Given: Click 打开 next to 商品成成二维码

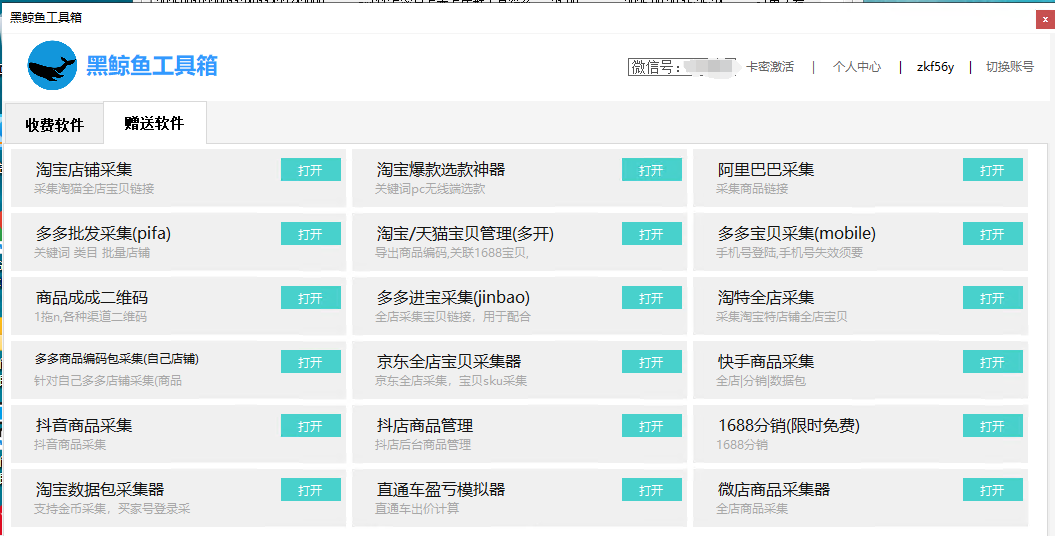Looking at the screenshot, I should (x=311, y=298).
